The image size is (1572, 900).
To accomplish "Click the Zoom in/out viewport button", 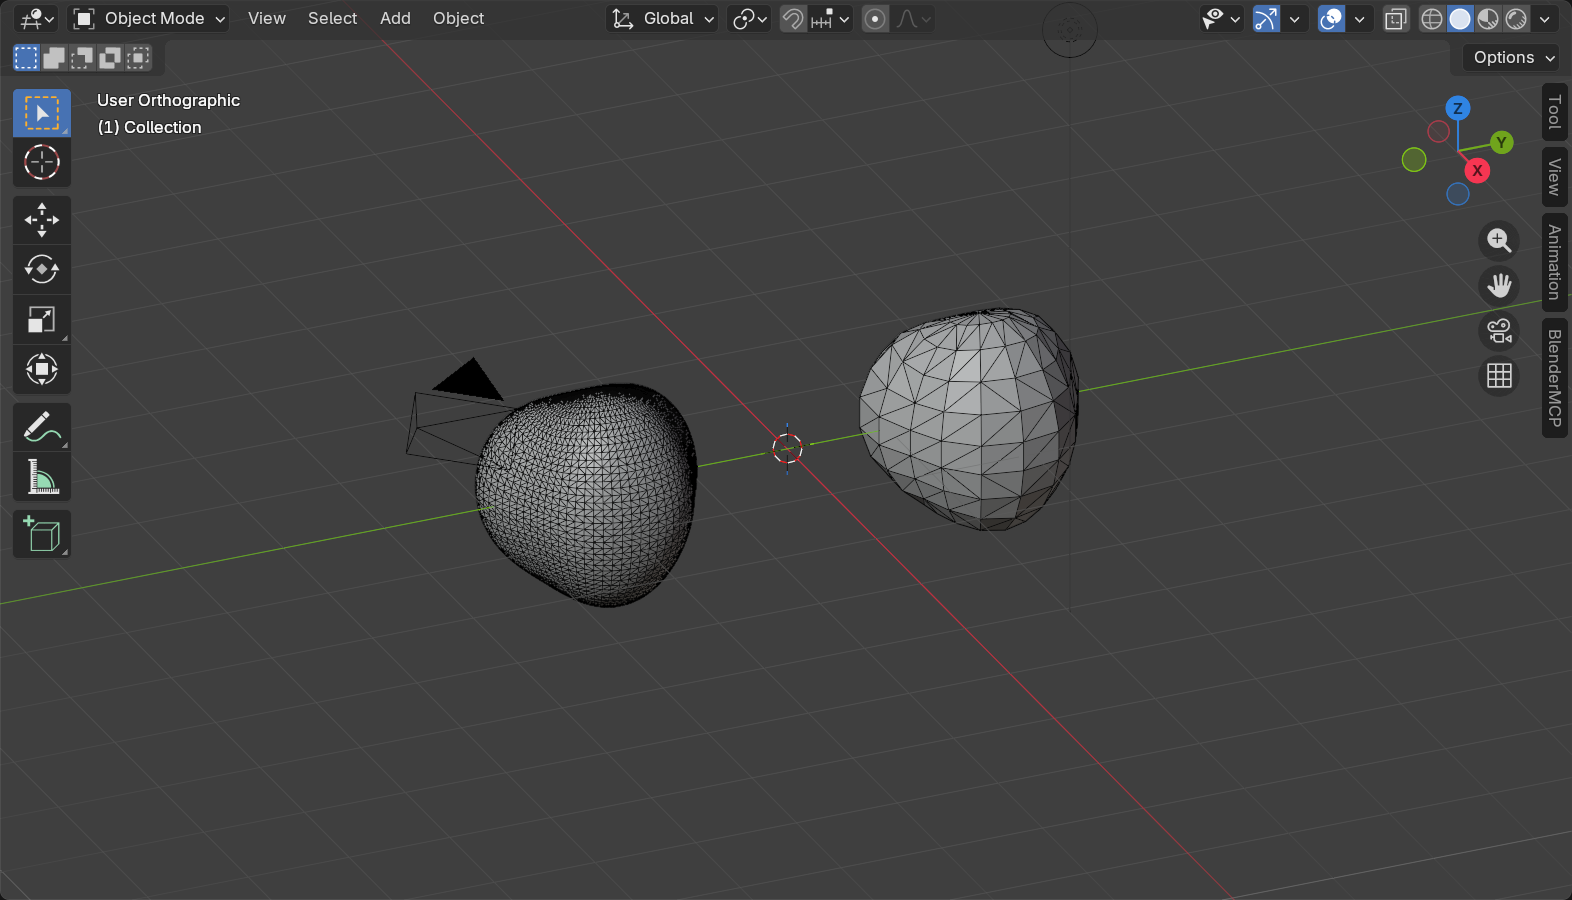I will click(x=1499, y=240).
